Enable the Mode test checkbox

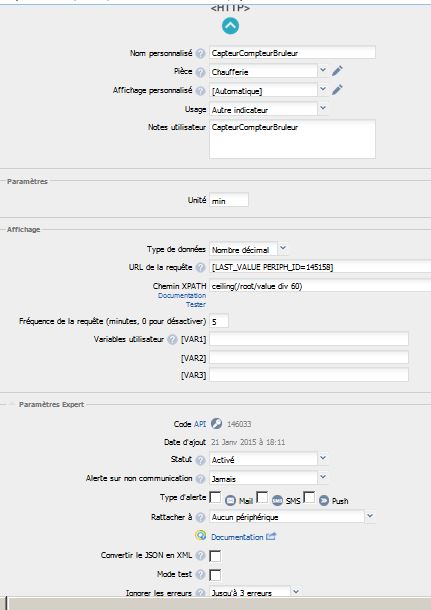(x=215, y=575)
